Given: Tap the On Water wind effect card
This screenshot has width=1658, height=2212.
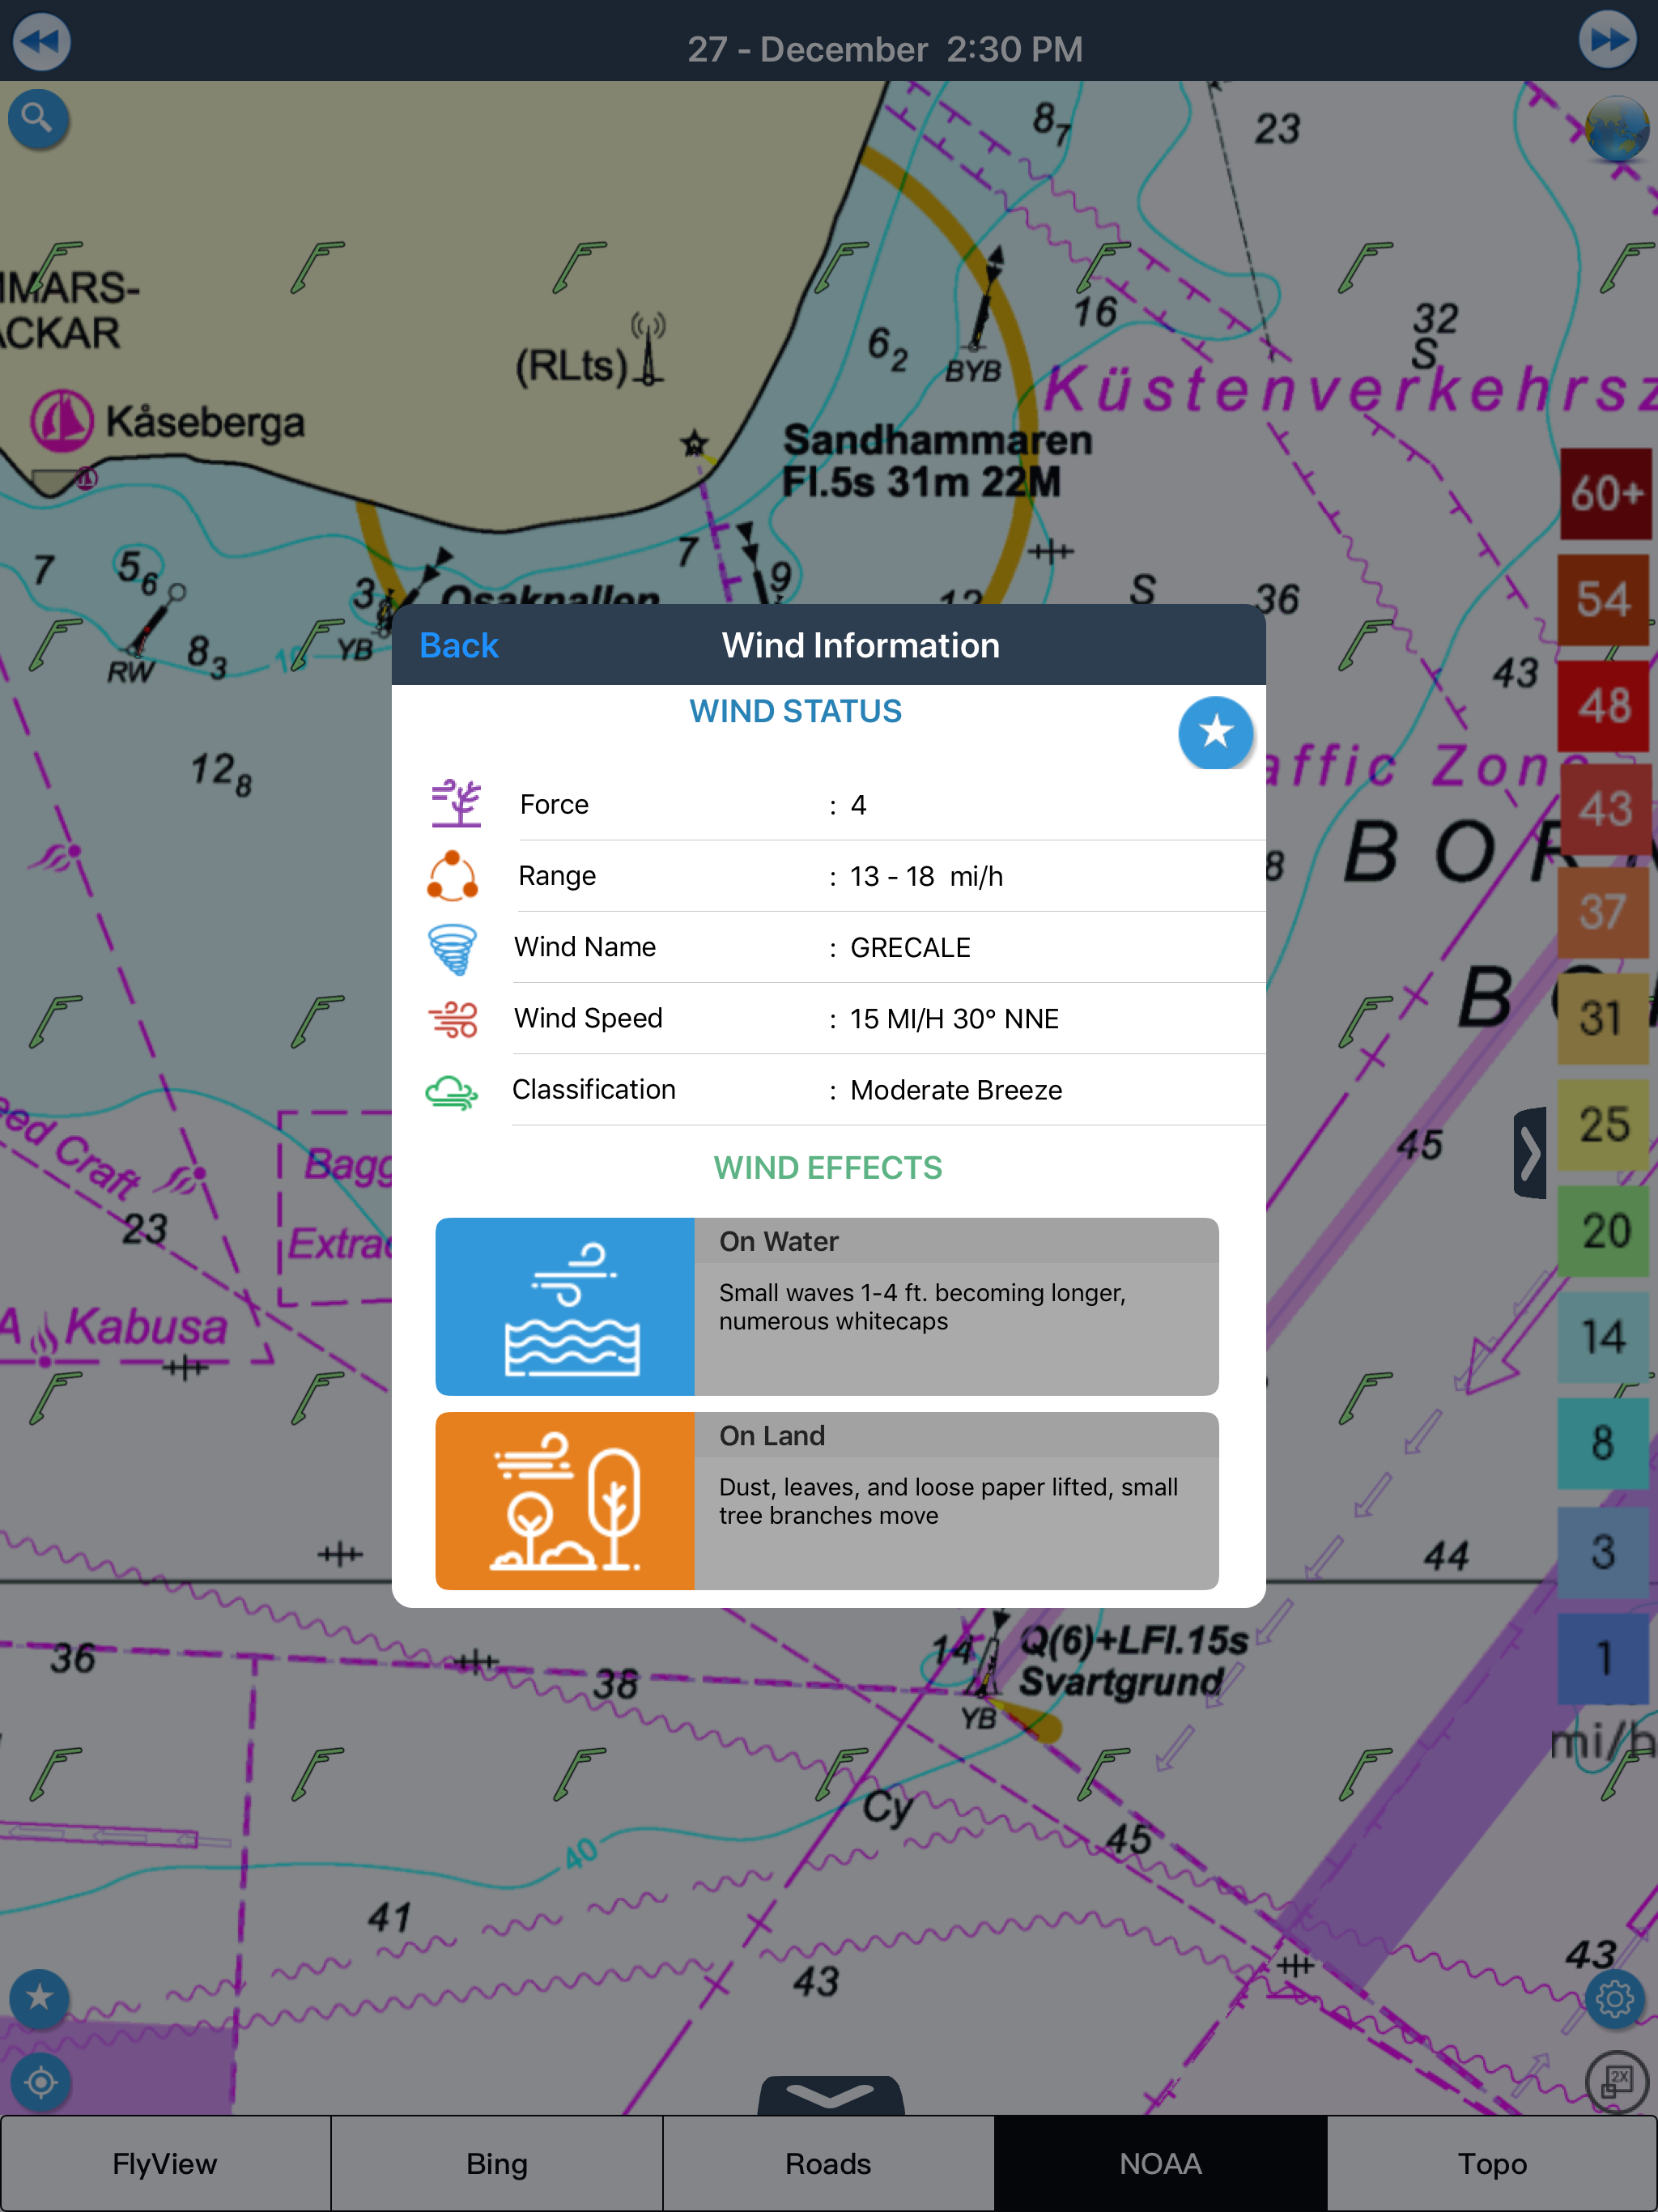Looking at the screenshot, I should tap(826, 1306).
